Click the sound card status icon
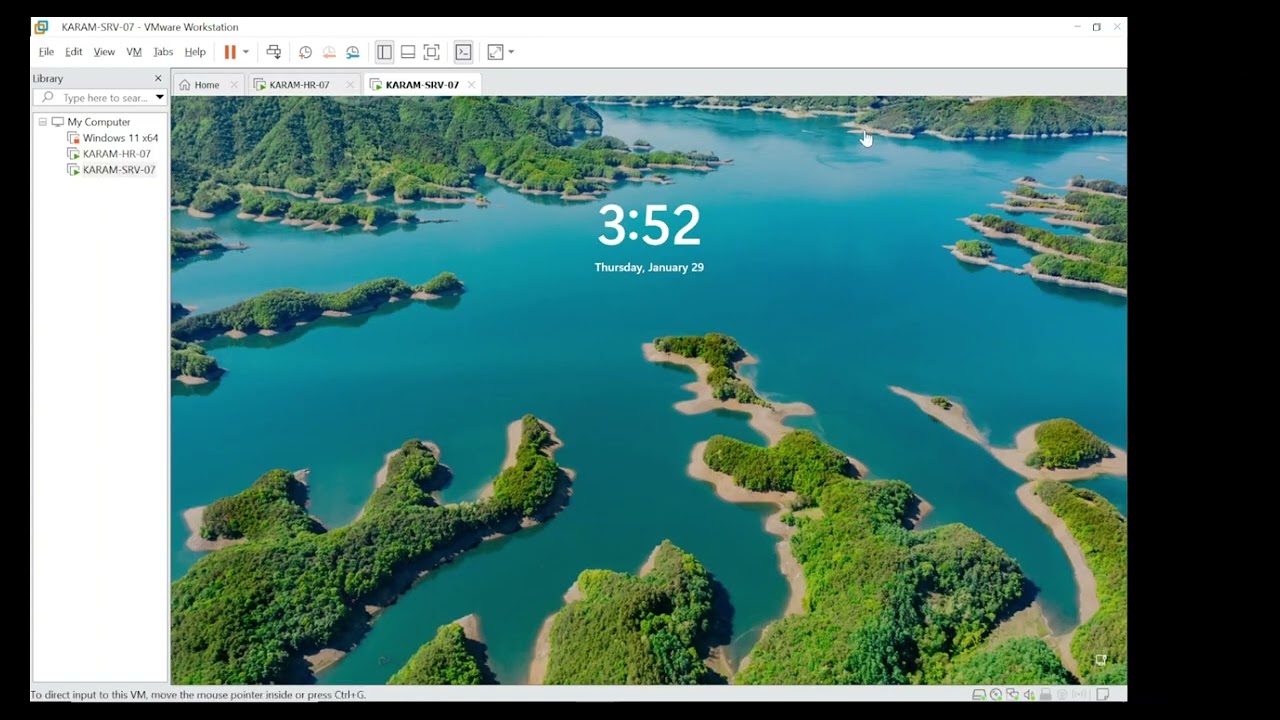Viewport: 1280px width, 720px height. [x=1030, y=694]
